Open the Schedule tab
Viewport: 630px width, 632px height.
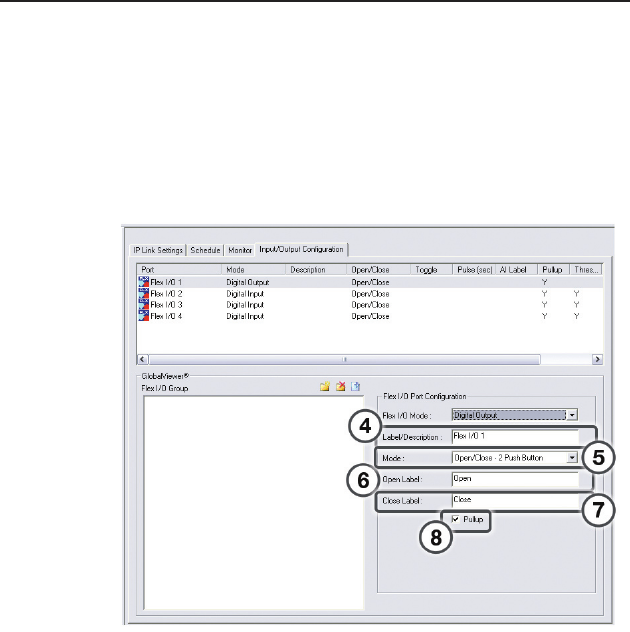(206, 248)
